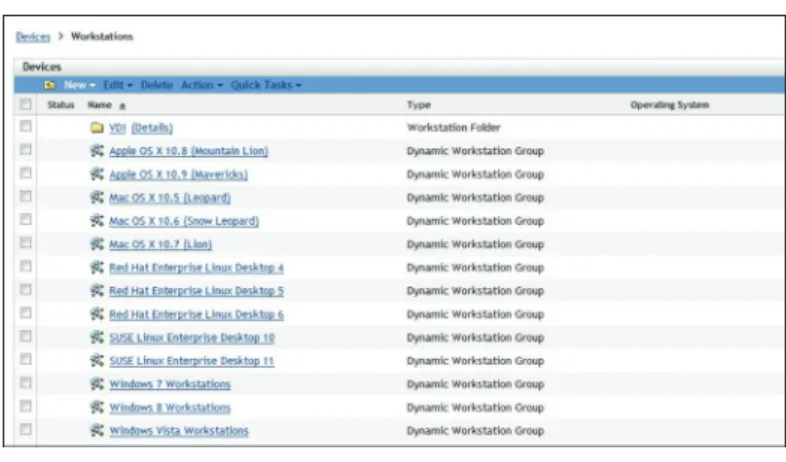The height and width of the screenshot is (462, 786).
Task: Sort by the Name column header
Action: click(99, 105)
